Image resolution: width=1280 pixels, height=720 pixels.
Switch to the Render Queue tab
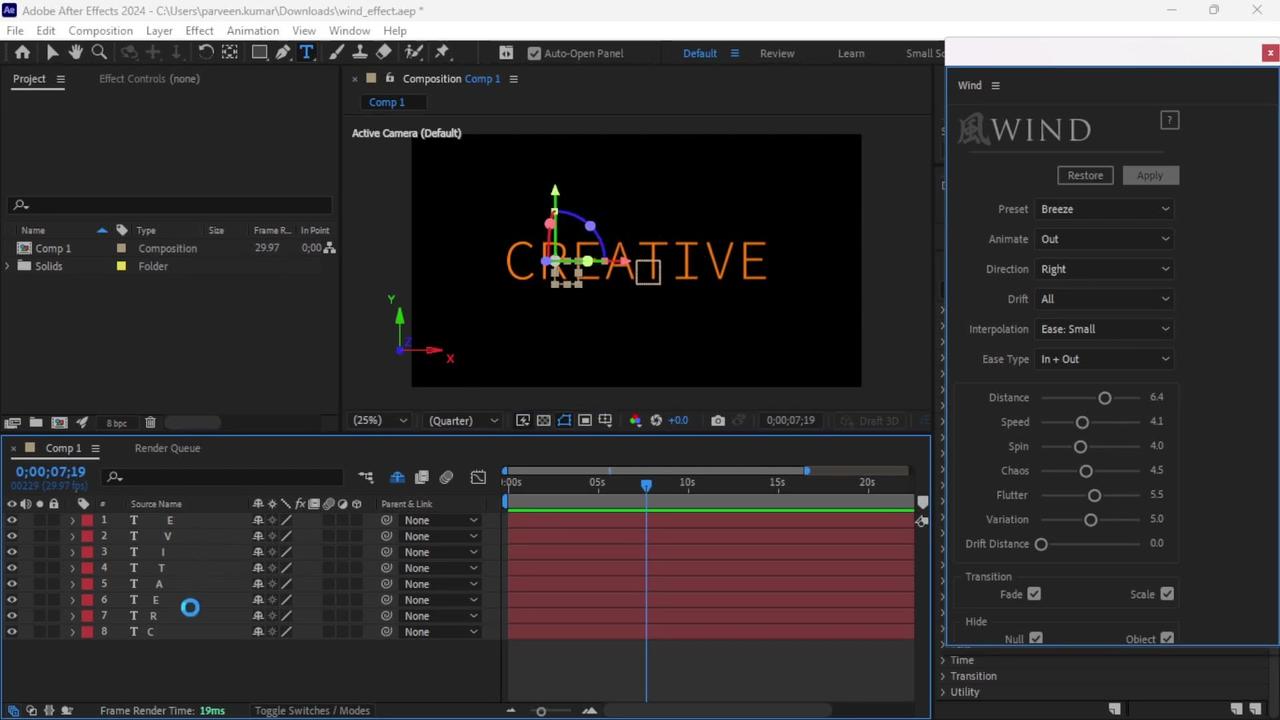pos(167,448)
